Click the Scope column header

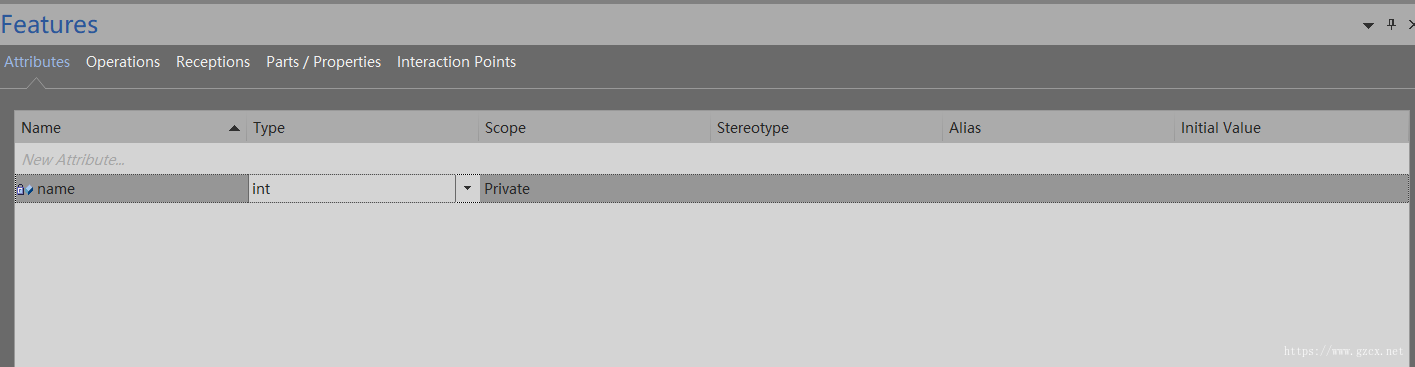click(x=595, y=128)
